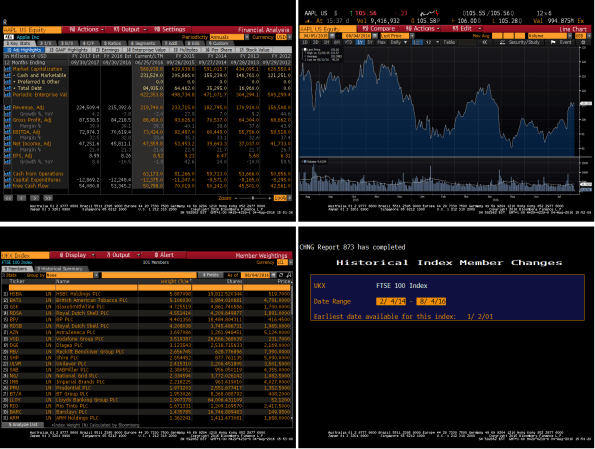Click Compare button in Line Chart
The height and width of the screenshot is (449, 595).
(x=378, y=28)
